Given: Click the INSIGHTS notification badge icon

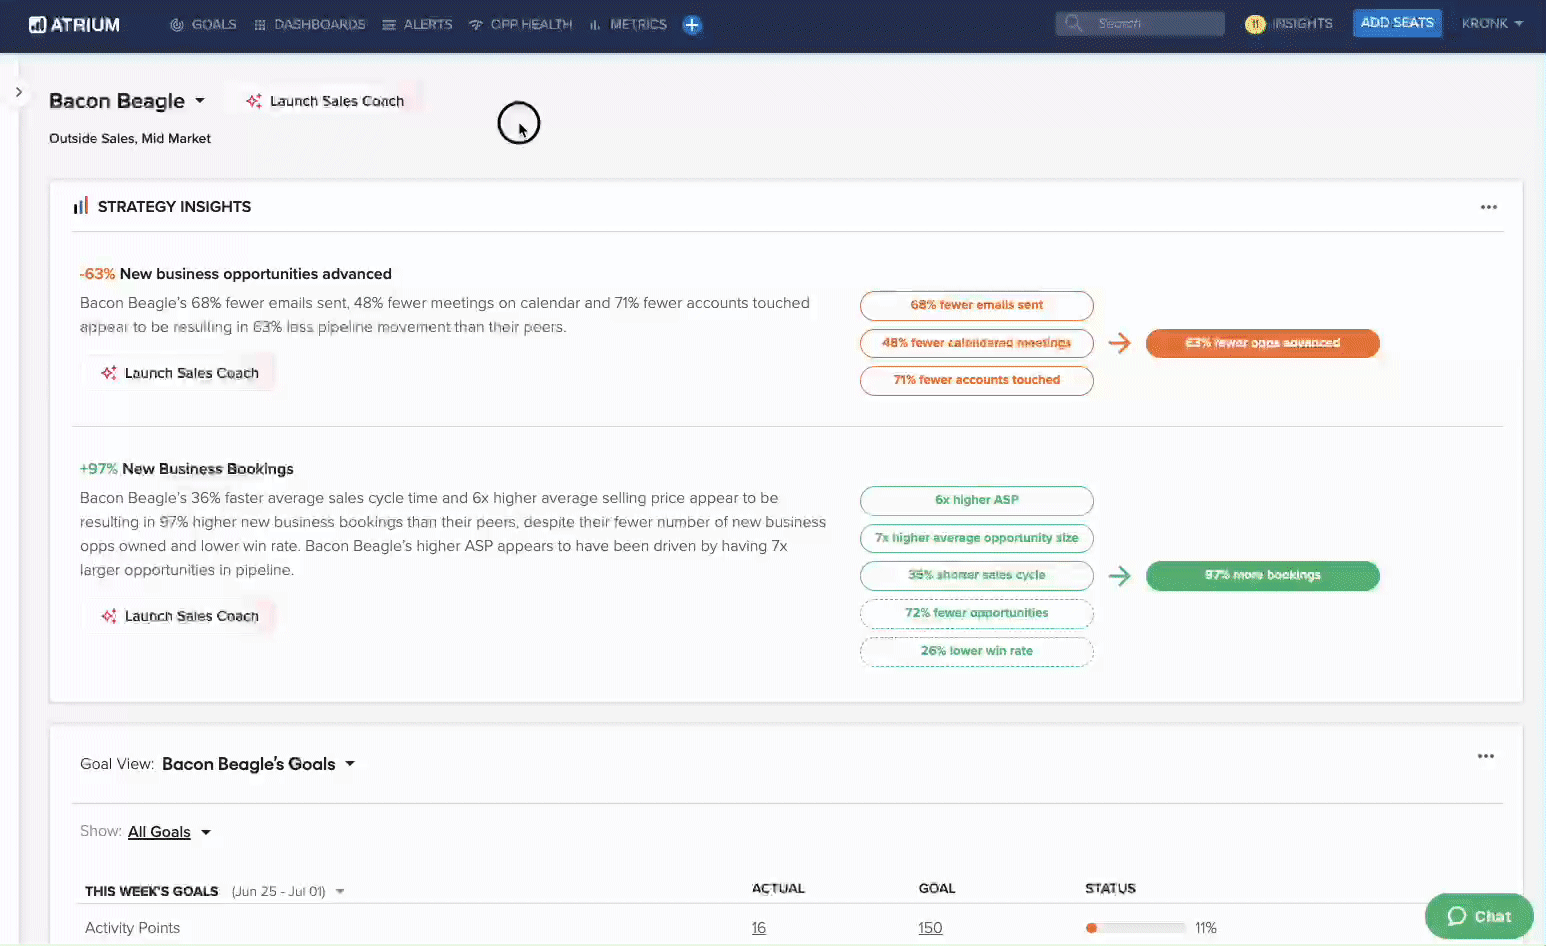Looking at the screenshot, I should tap(1255, 23).
